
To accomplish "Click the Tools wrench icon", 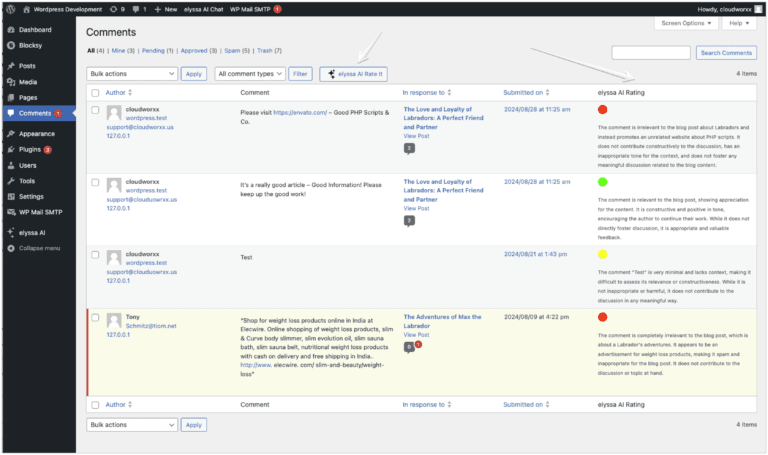I will point(11,181).
